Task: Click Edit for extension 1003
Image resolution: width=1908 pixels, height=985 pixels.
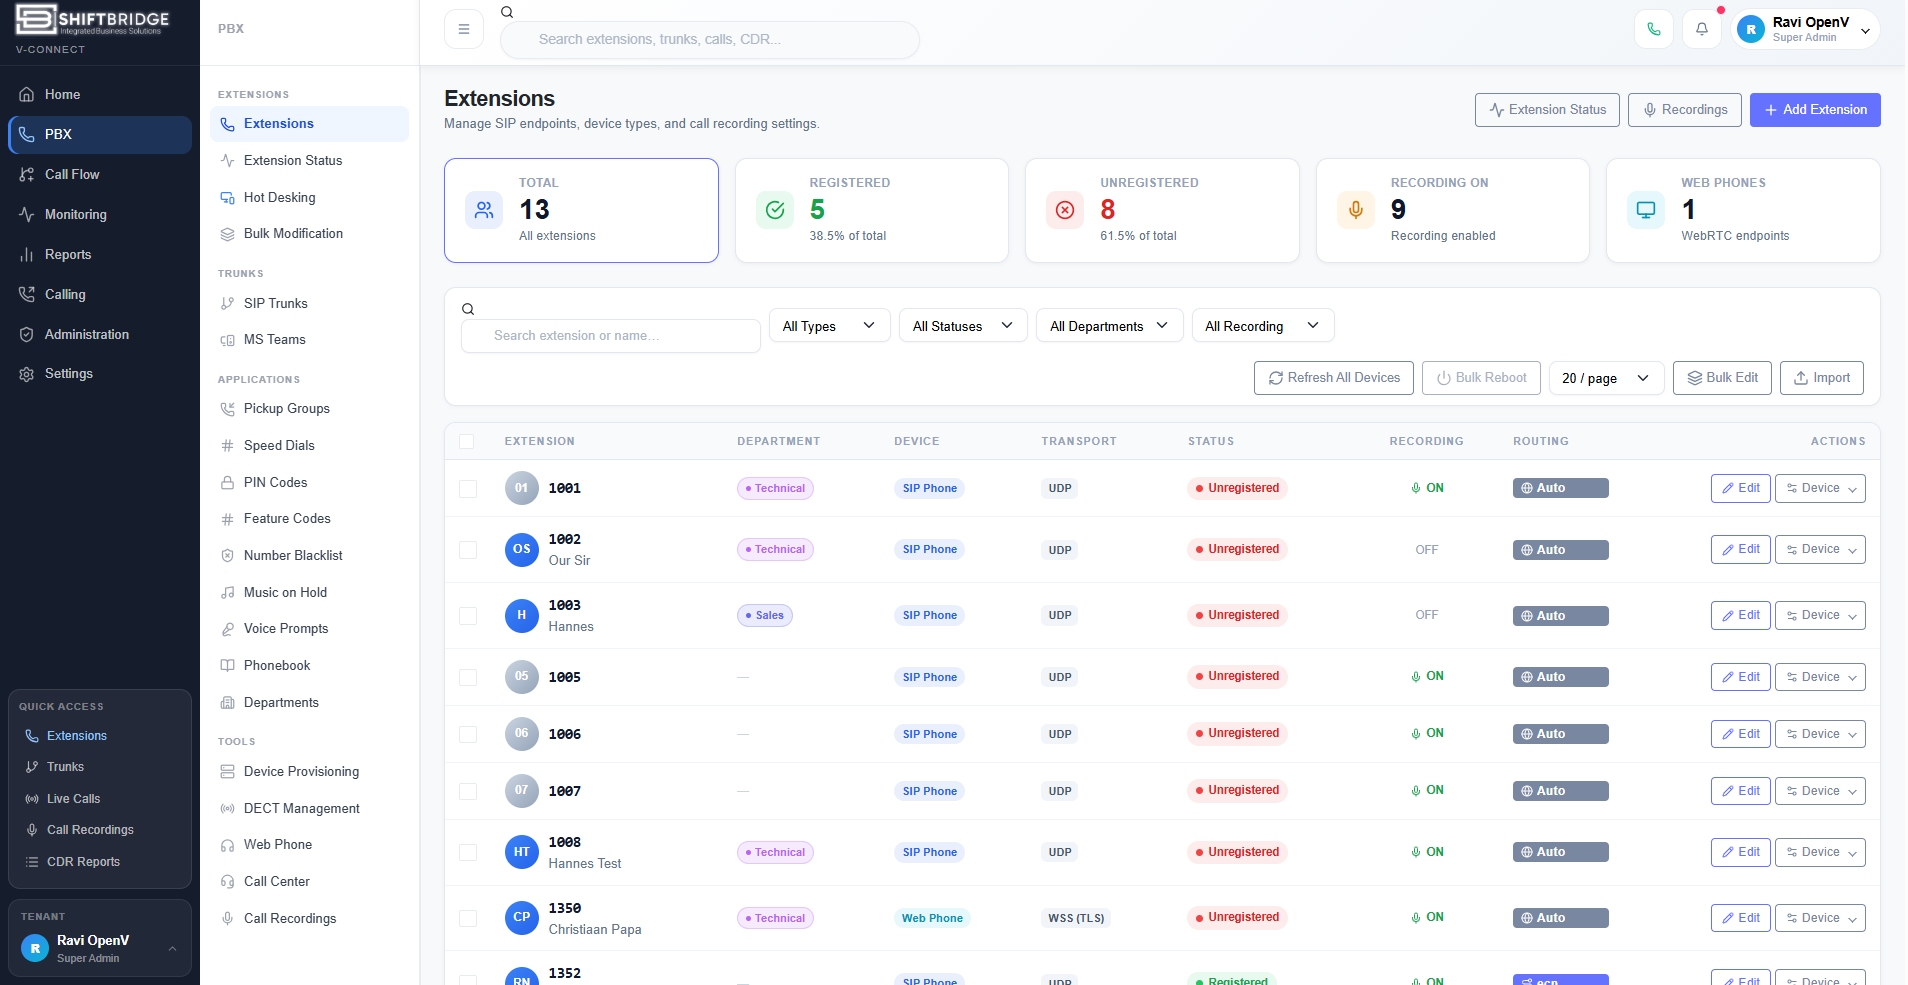Action: coord(1740,615)
